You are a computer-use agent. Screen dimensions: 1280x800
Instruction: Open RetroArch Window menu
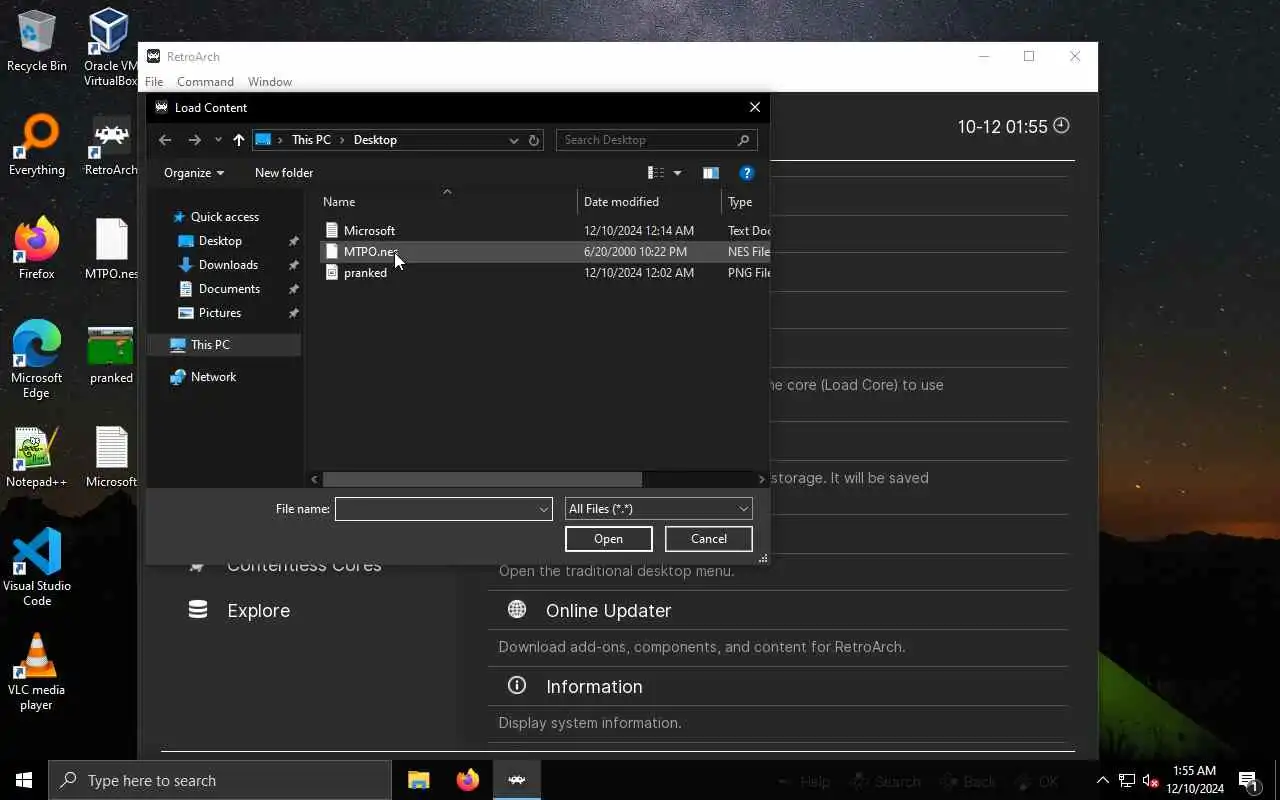(270, 82)
